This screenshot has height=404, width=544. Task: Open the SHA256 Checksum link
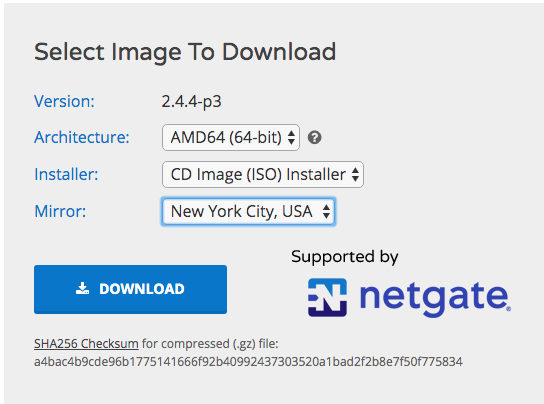(86, 344)
